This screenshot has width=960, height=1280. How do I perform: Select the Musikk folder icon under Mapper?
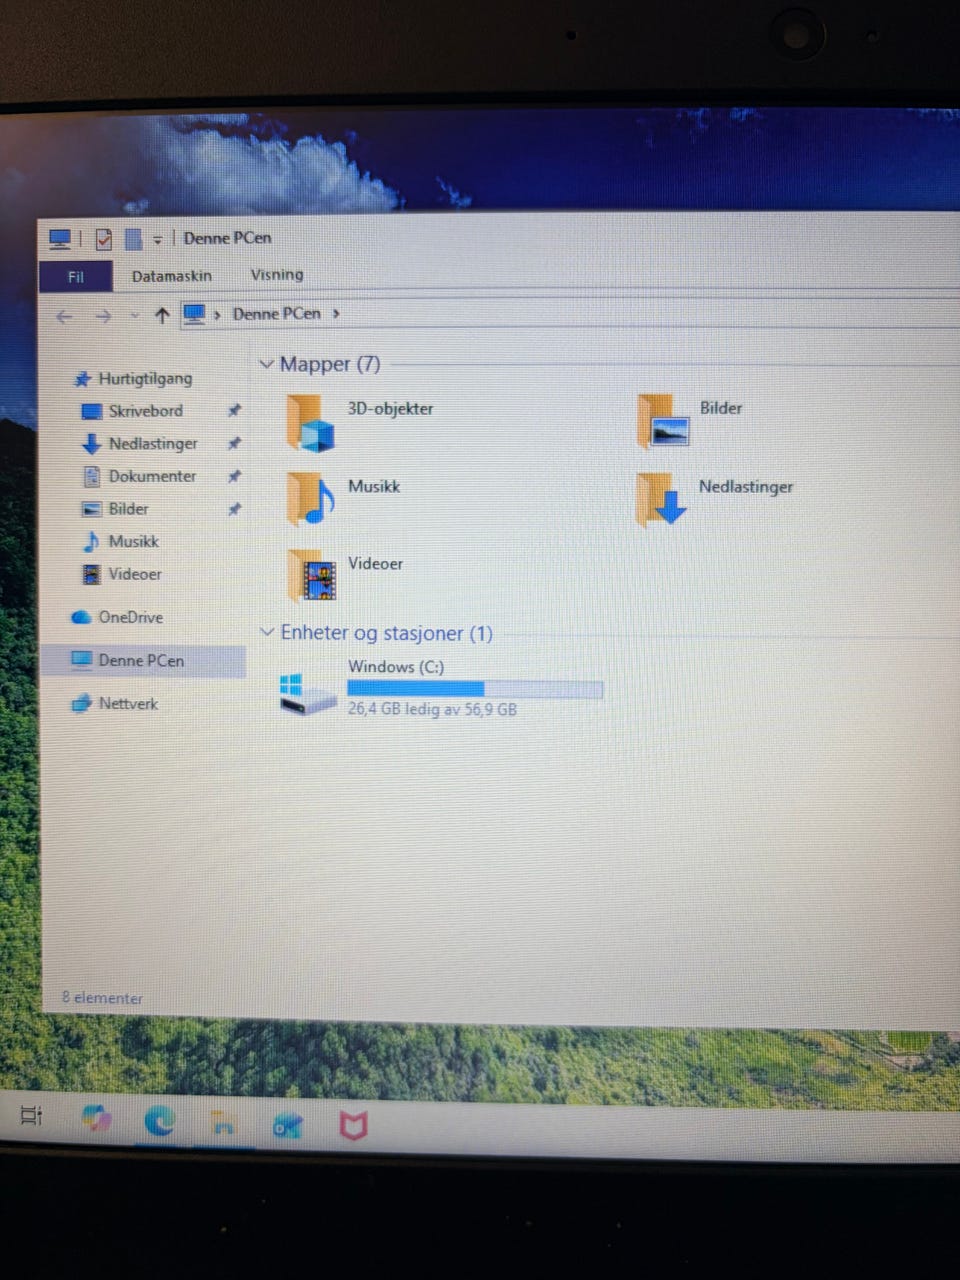[311, 497]
